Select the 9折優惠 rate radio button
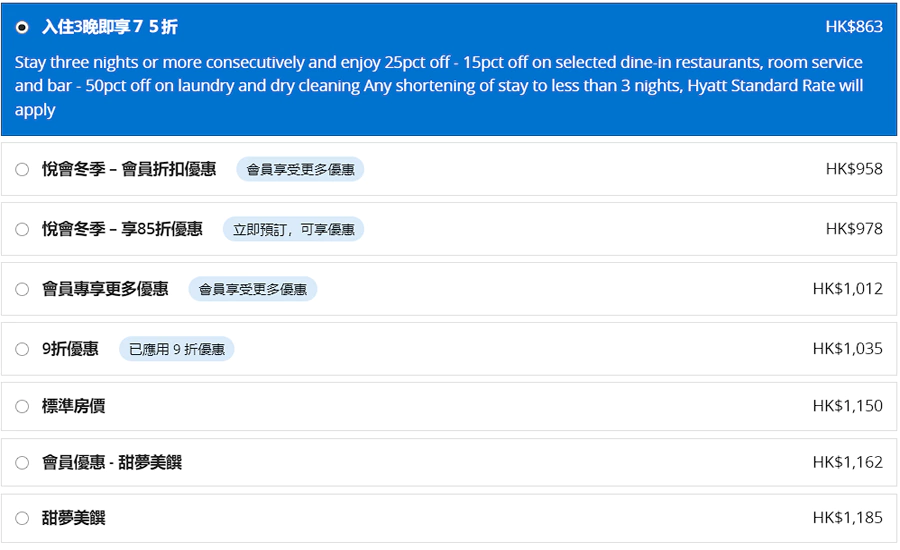 click(x=22, y=350)
